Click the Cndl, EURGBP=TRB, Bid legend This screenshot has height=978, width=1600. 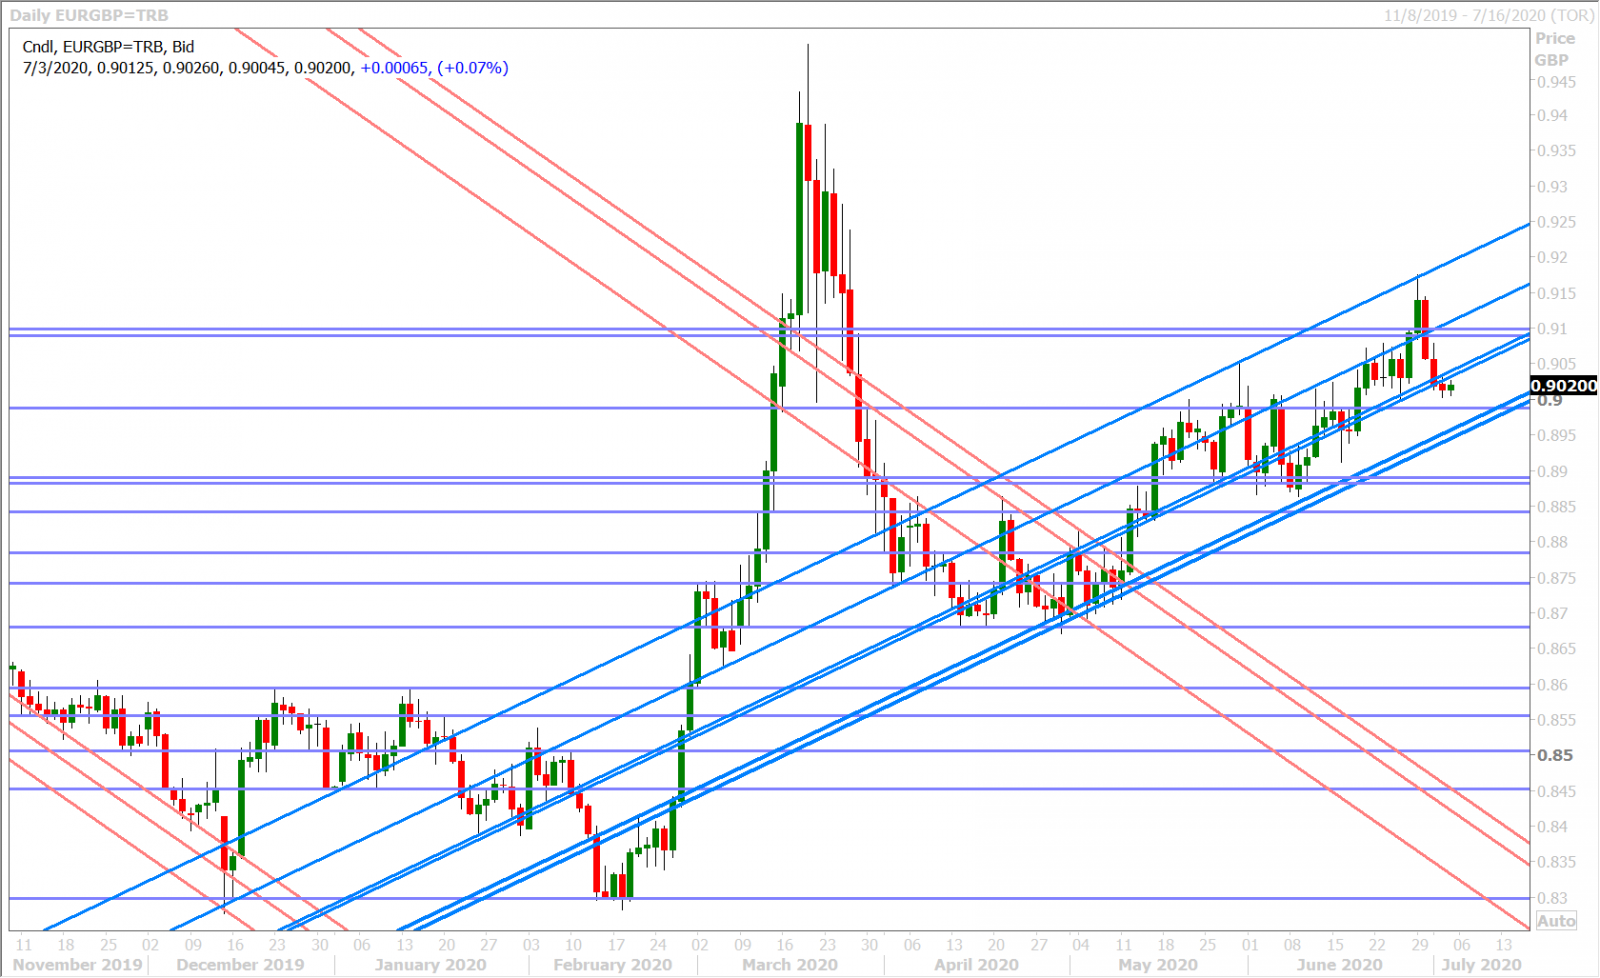click(108, 46)
